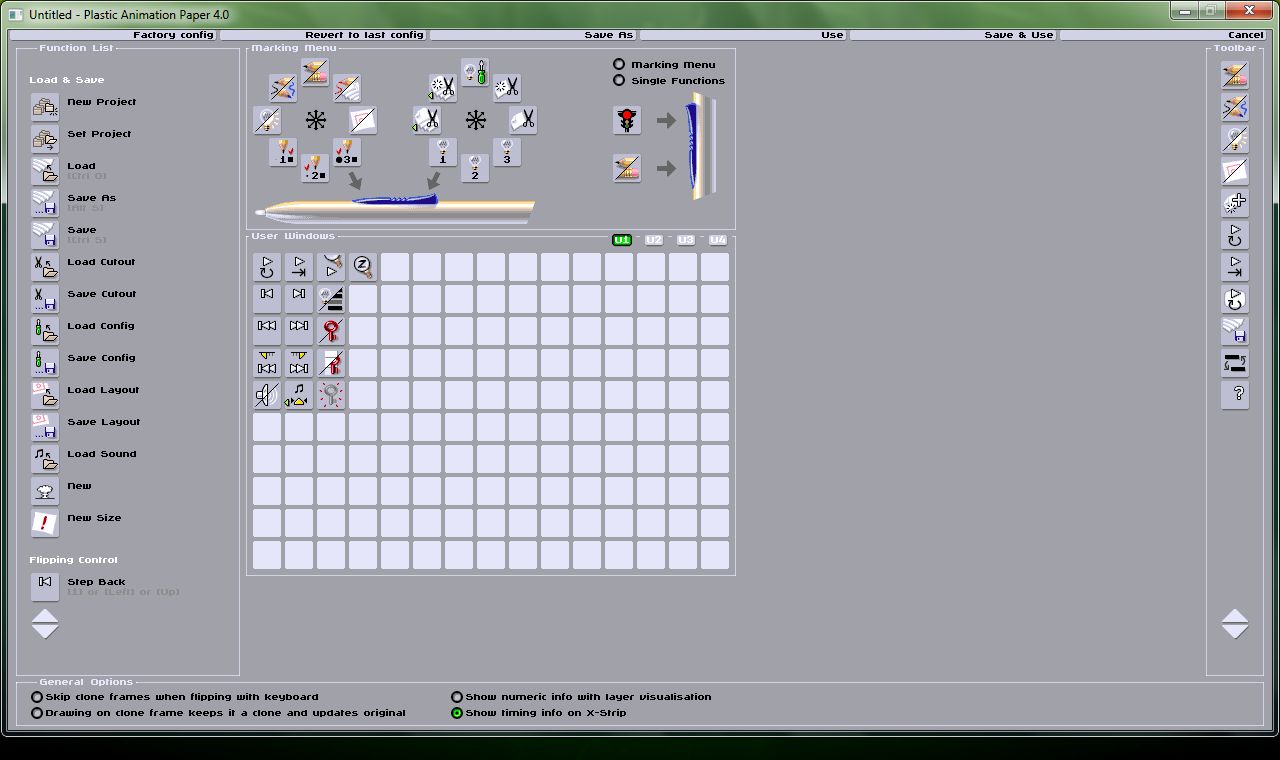The image size is (1280, 760).
Task: Disable Show timing info on X-Strip
Action: click(x=457, y=713)
